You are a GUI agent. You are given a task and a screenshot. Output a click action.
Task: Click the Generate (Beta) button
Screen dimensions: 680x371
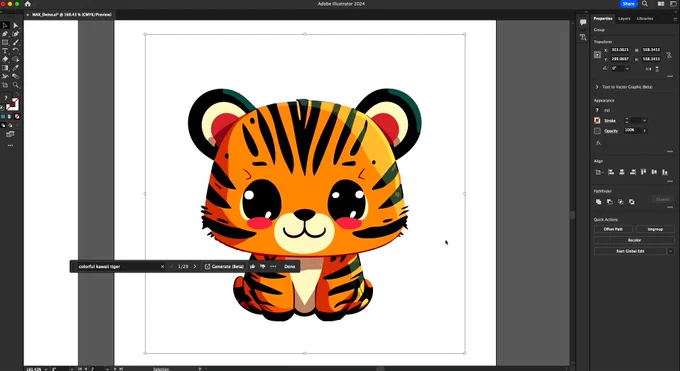pyautogui.click(x=224, y=266)
